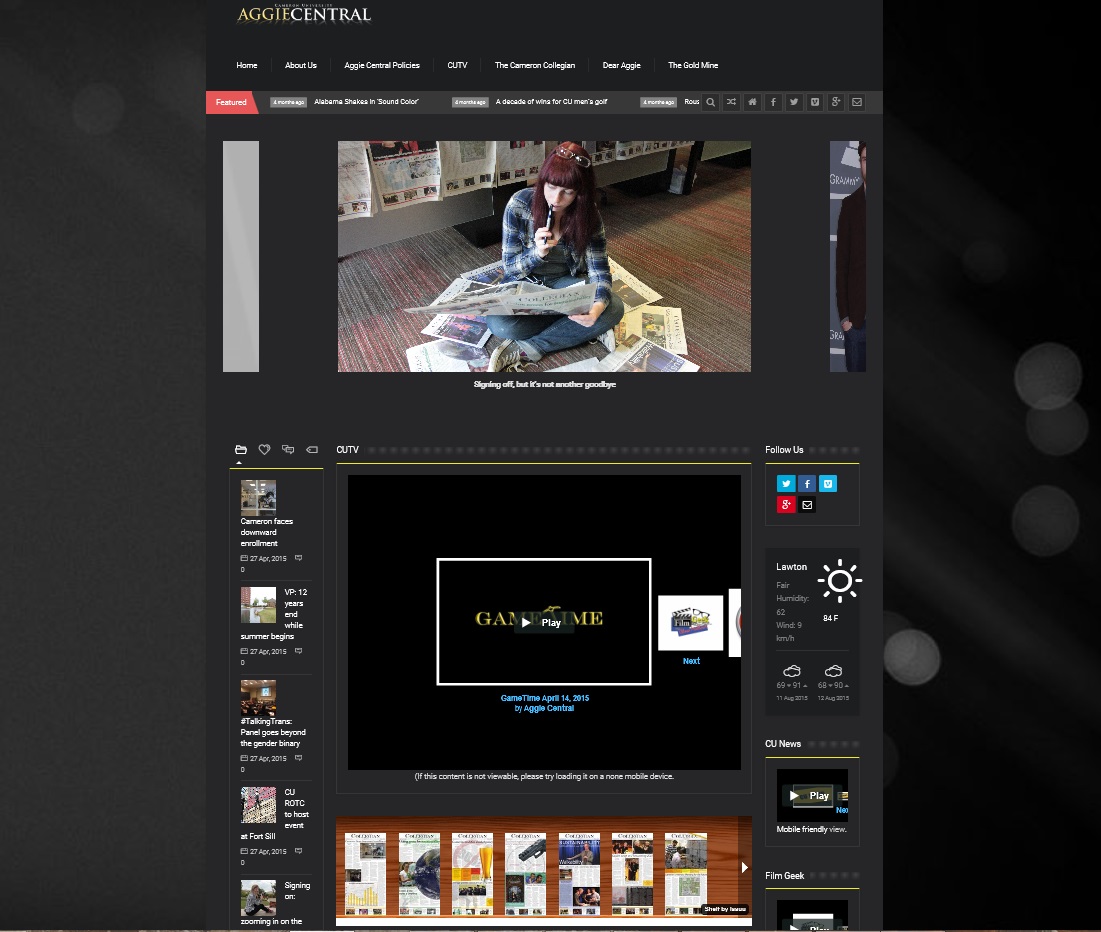Open 'A decade of wins for CU men's golf'
1101x932 pixels.
[x=551, y=102]
